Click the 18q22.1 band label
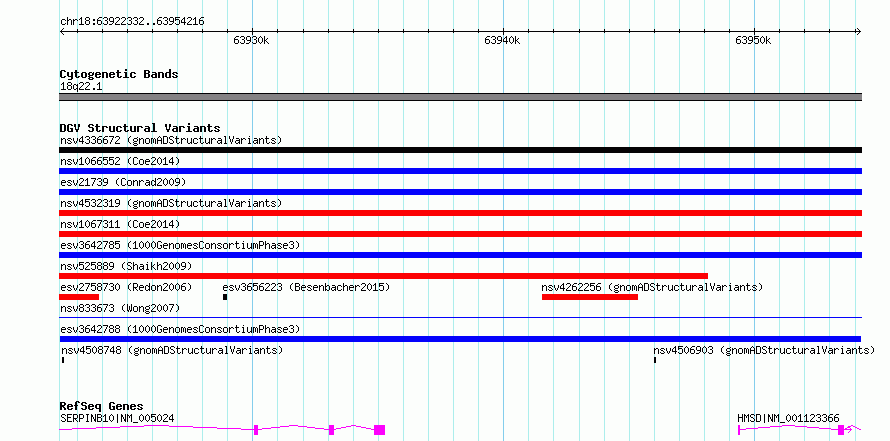This screenshot has width=890, height=441. click(81, 87)
